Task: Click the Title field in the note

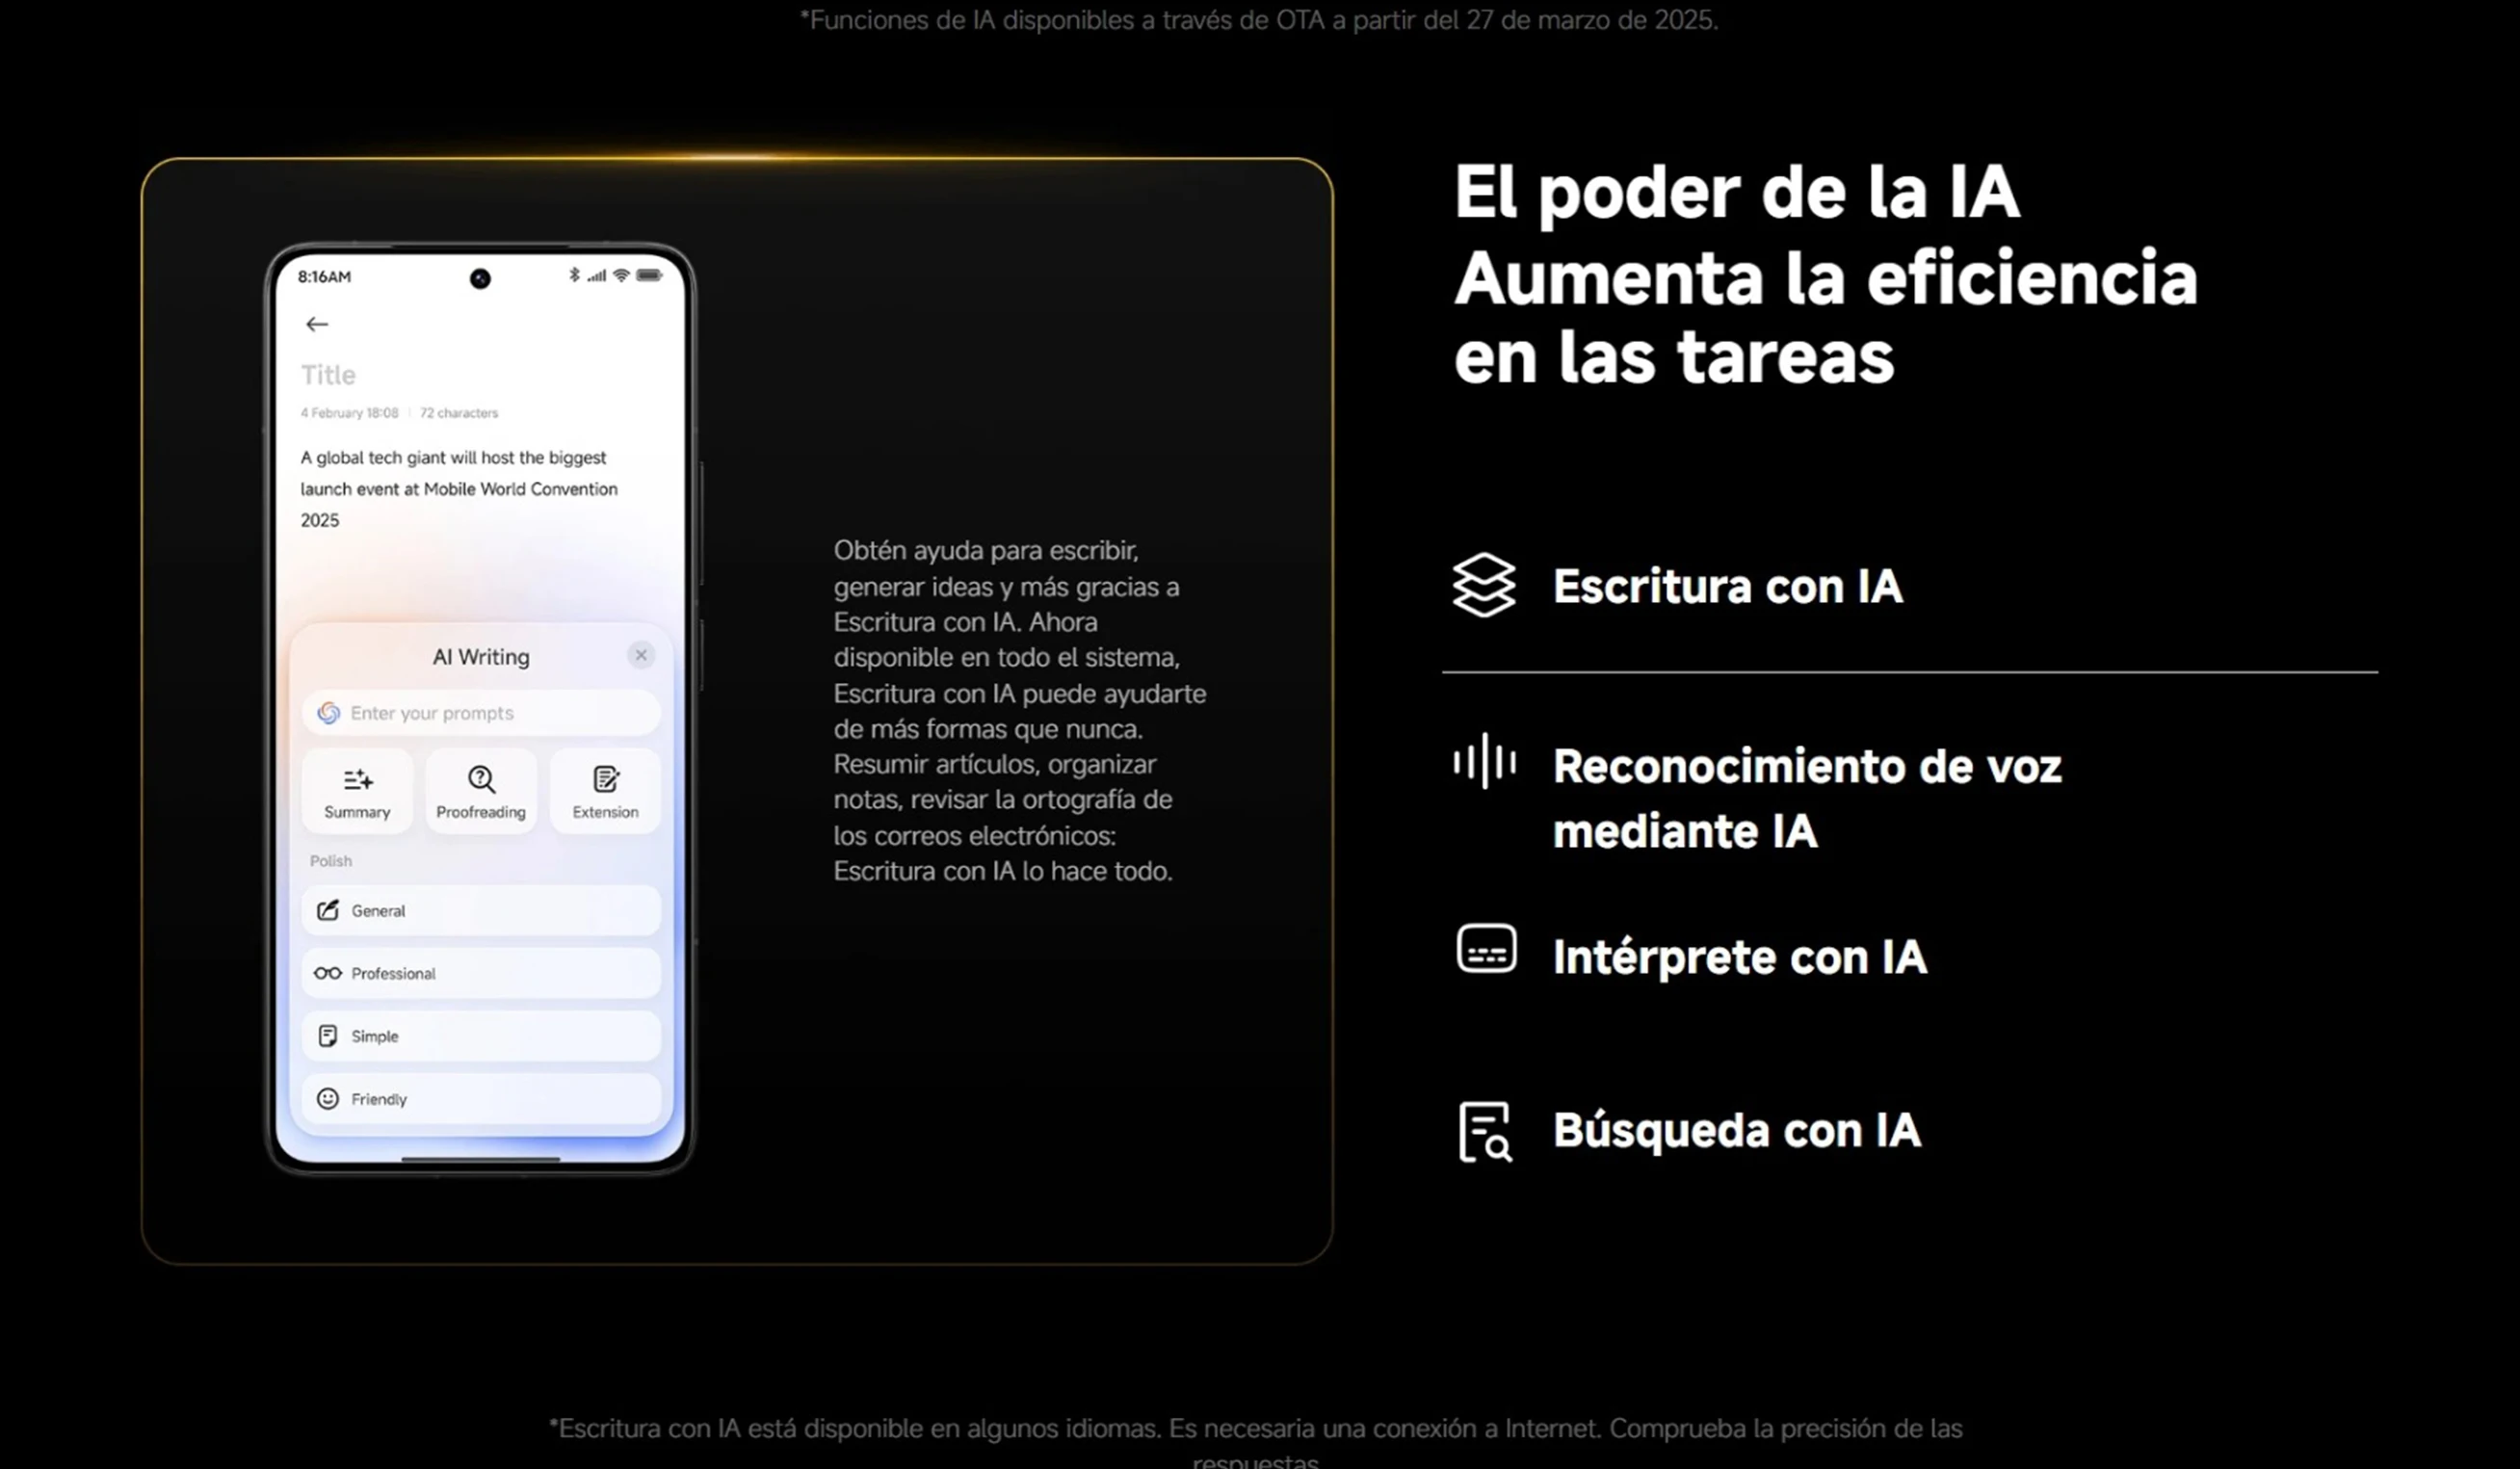Action: point(329,375)
